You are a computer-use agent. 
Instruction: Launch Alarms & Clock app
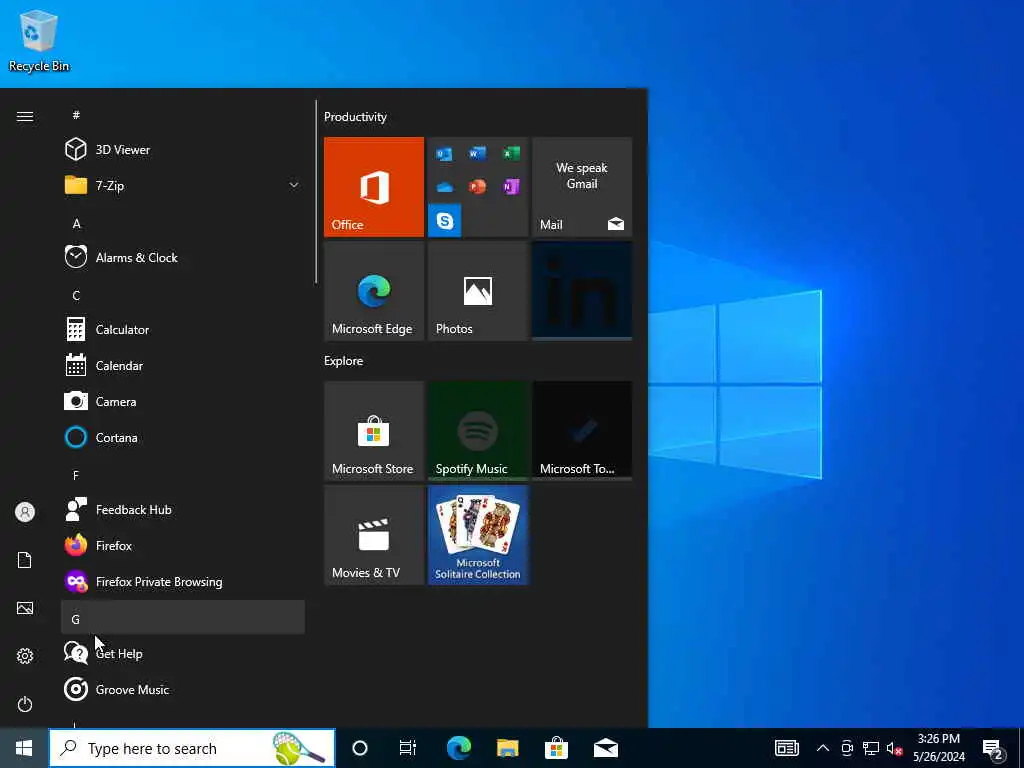(183, 257)
